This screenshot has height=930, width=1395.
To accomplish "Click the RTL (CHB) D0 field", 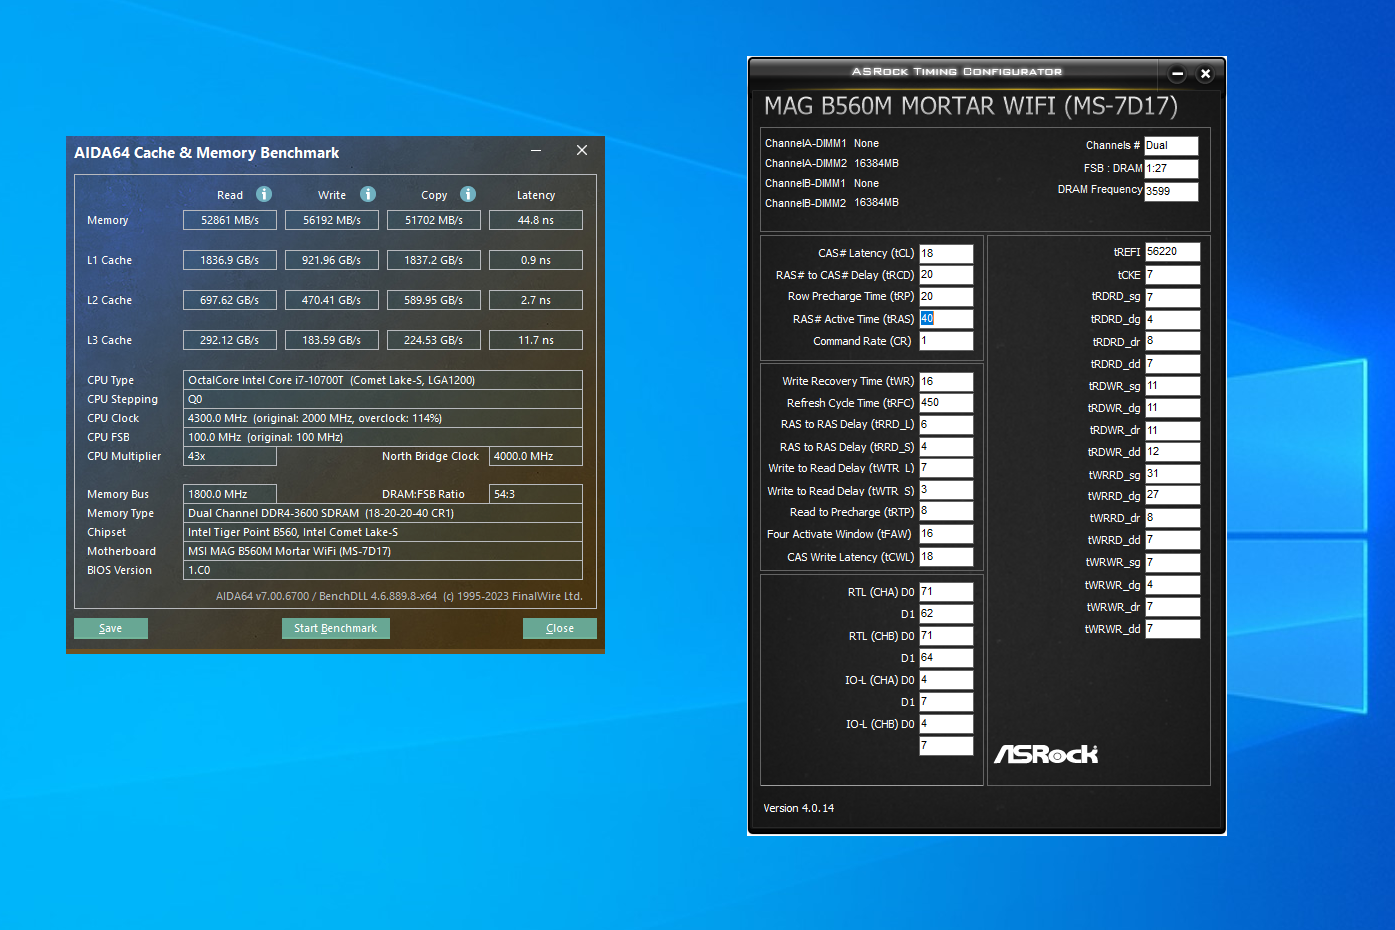I will click(946, 636).
